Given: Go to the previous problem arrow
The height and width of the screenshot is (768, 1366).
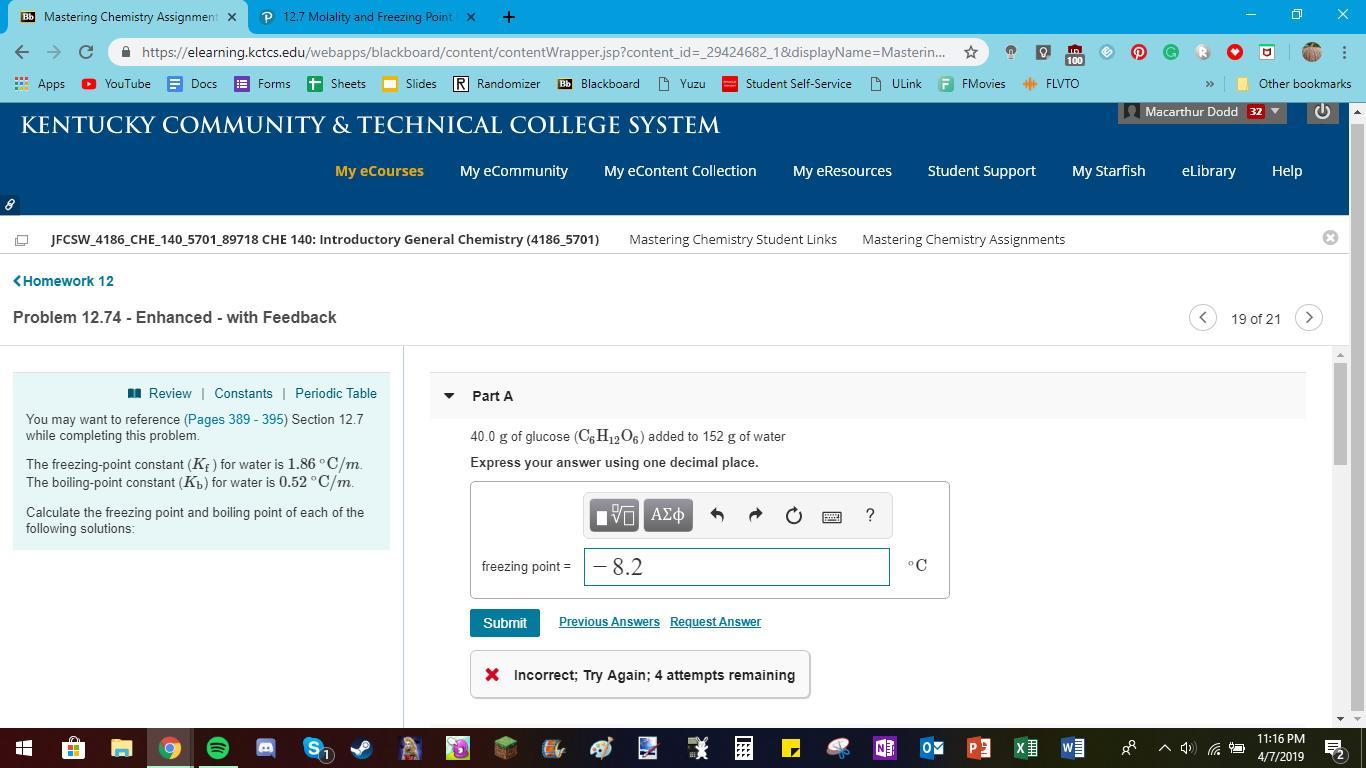Looking at the screenshot, I should [x=1202, y=318].
